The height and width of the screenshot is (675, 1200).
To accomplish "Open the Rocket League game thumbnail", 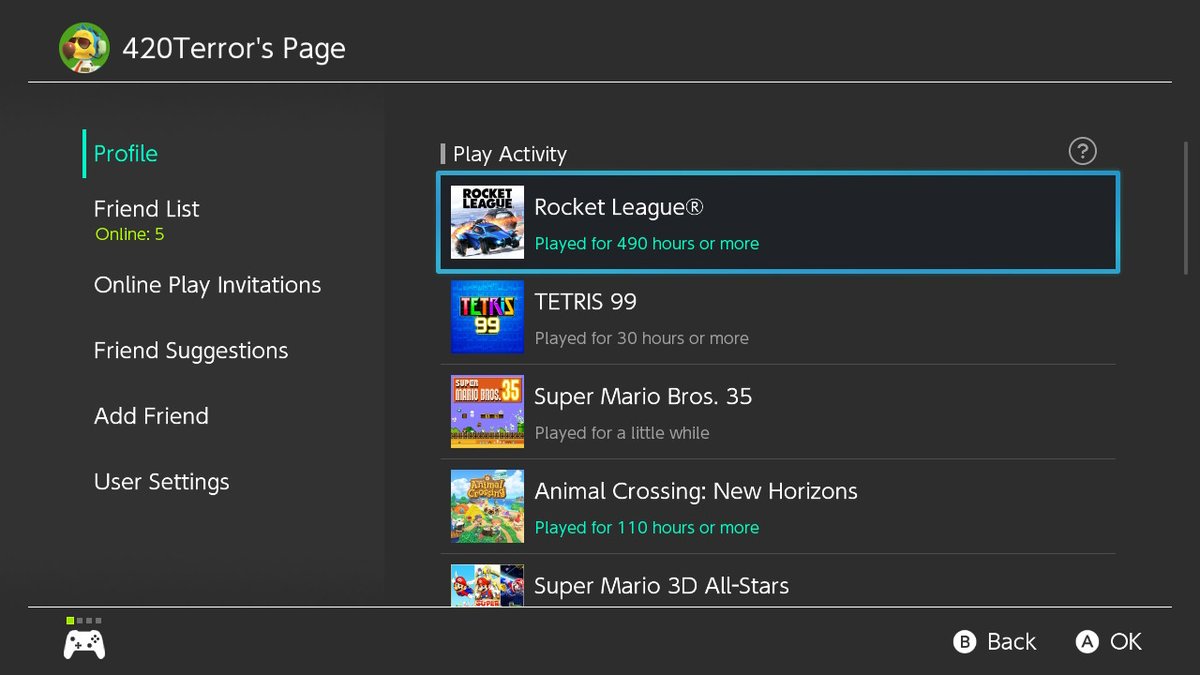I will (x=487, y=222).
